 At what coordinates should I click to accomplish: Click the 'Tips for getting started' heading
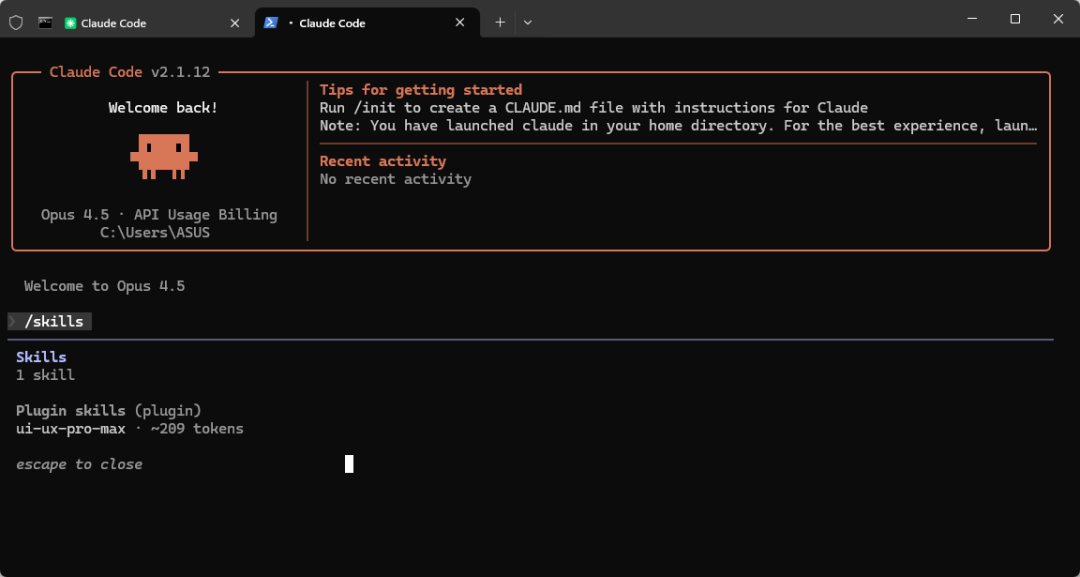pyautogui.click(x=421, y=90)
